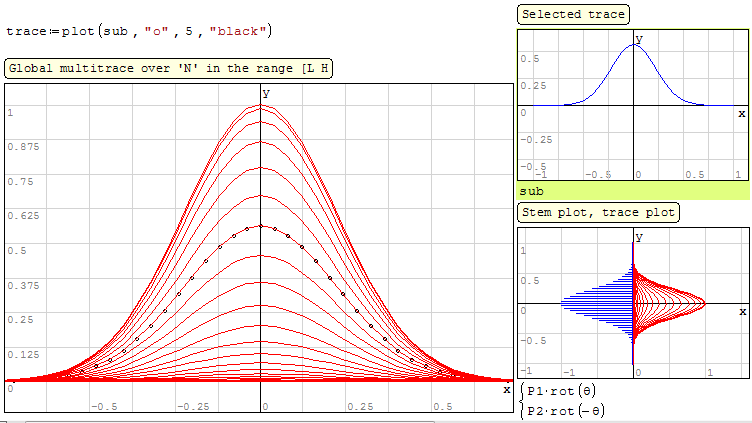
Task: Click the black circle marker at trace peak
Action: coord(260,226)
